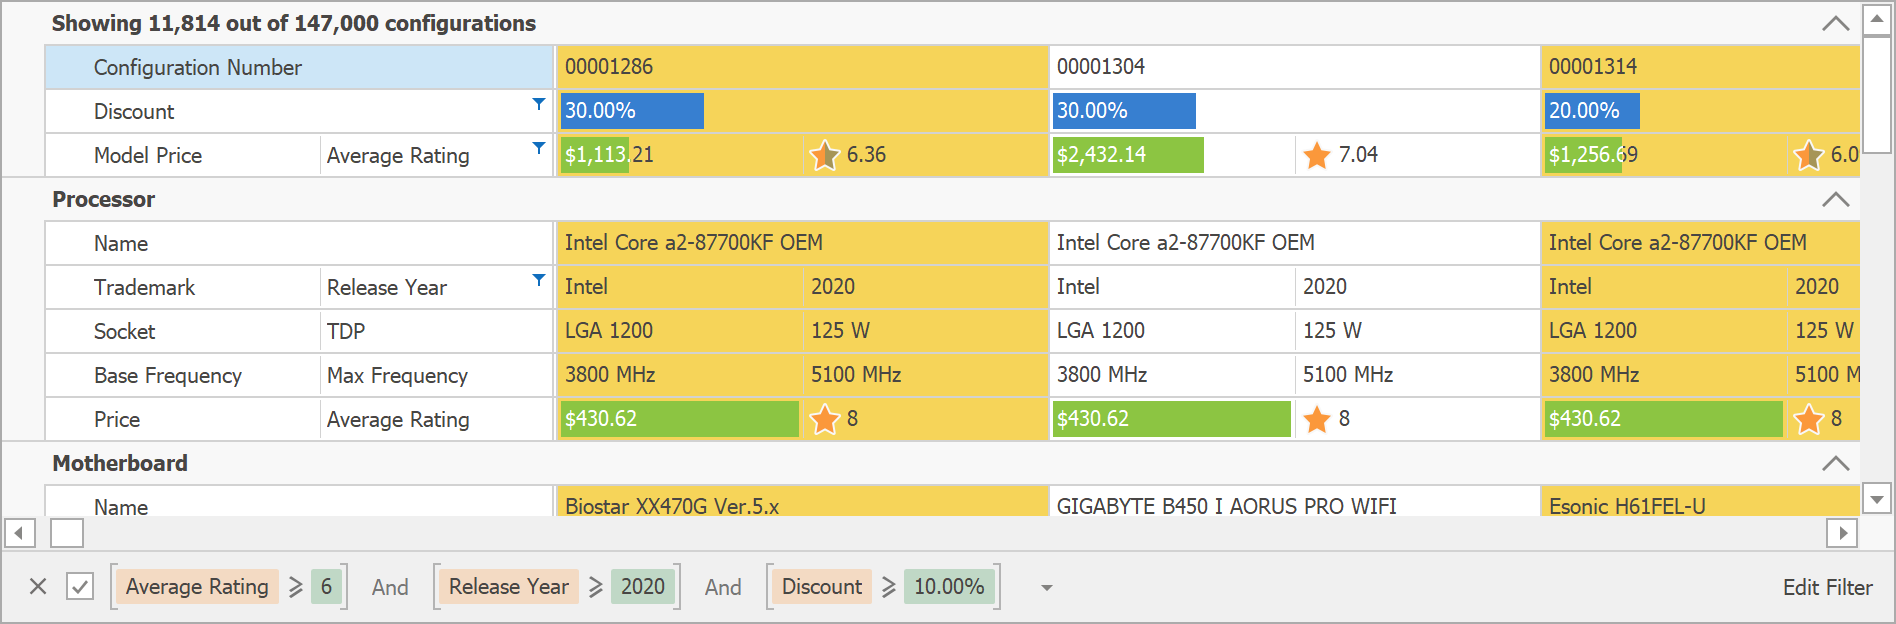
Task: Collapse the Motherboard category
Action: pos(1835,463)
